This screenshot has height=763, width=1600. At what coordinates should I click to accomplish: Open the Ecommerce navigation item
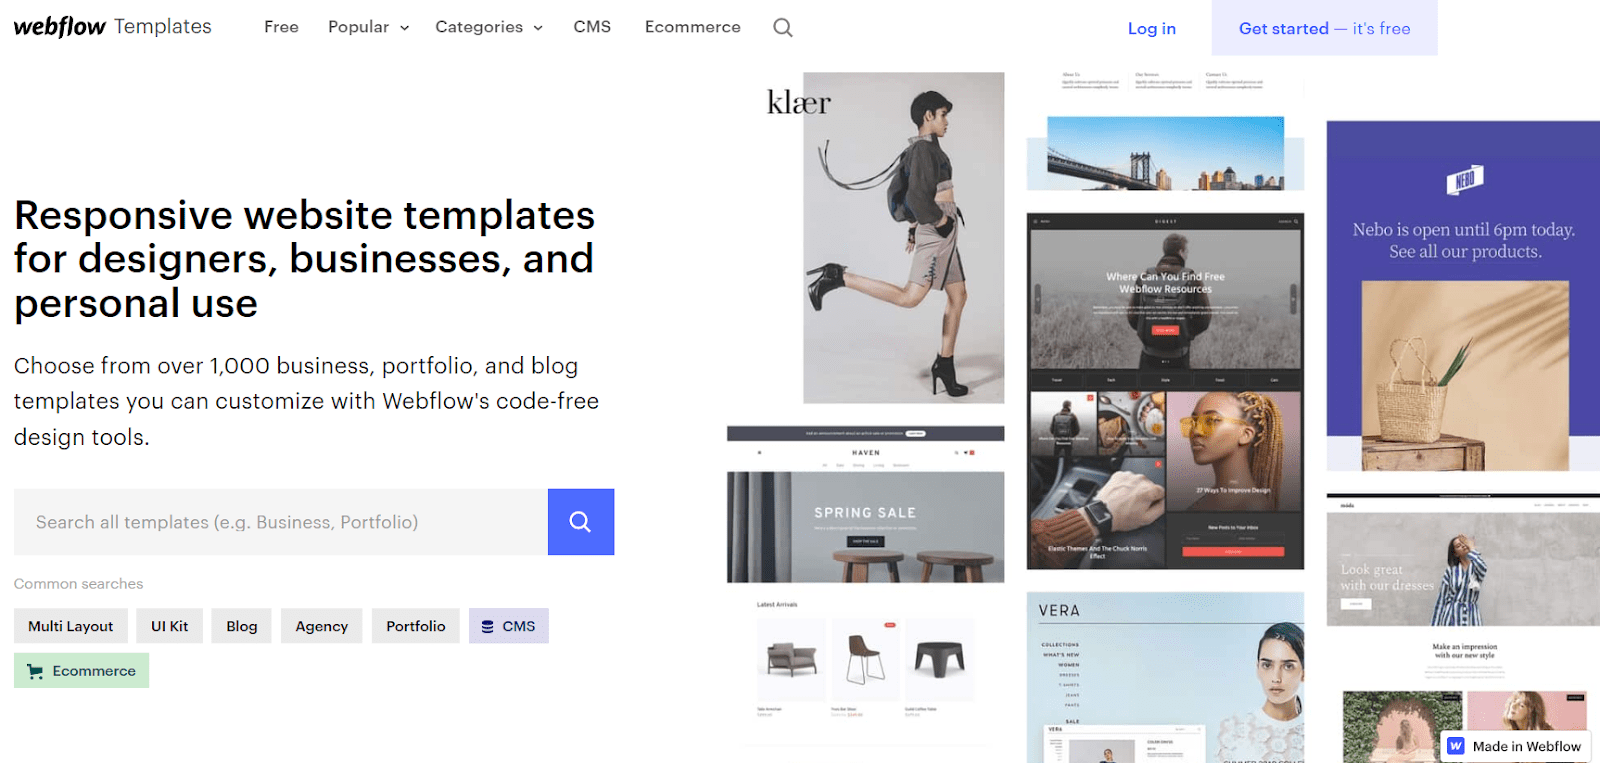click(693, 27)
